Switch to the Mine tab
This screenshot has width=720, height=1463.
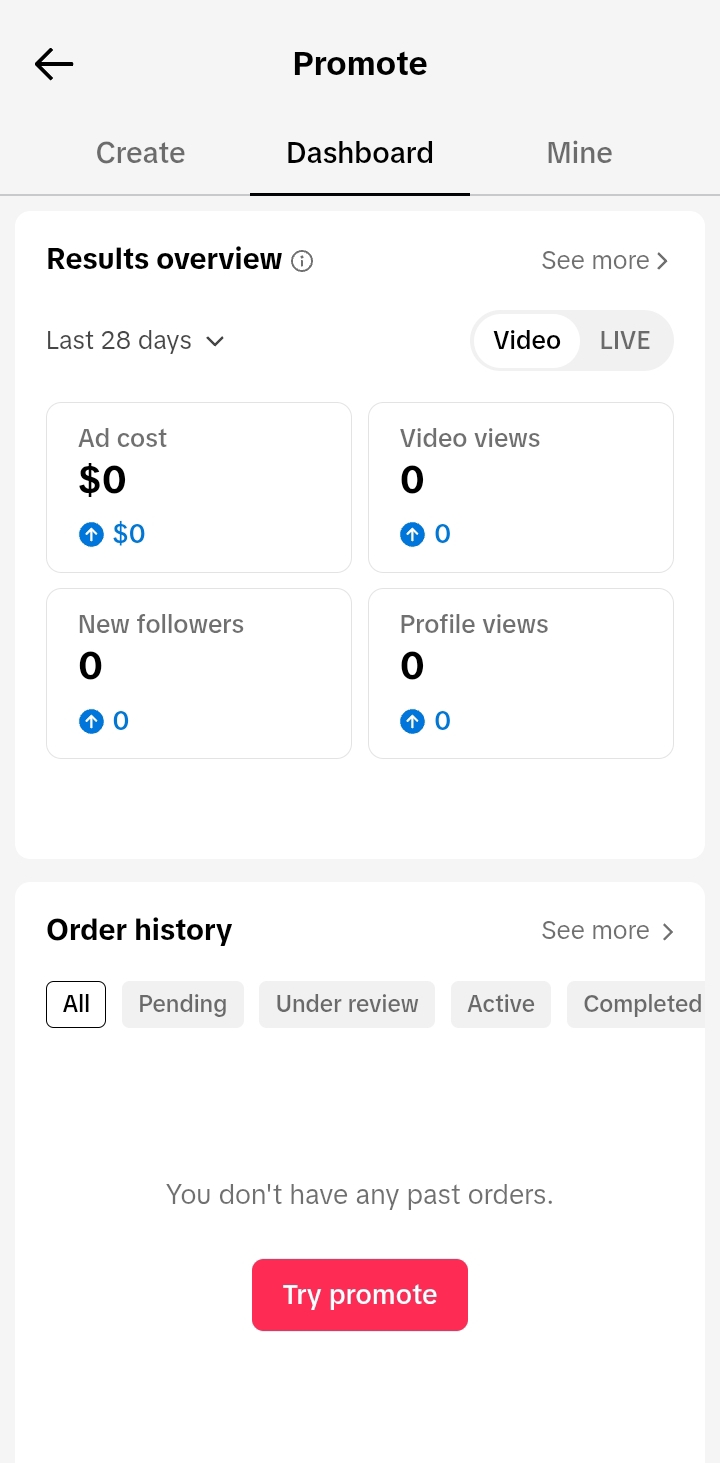(x=580, y=153)
